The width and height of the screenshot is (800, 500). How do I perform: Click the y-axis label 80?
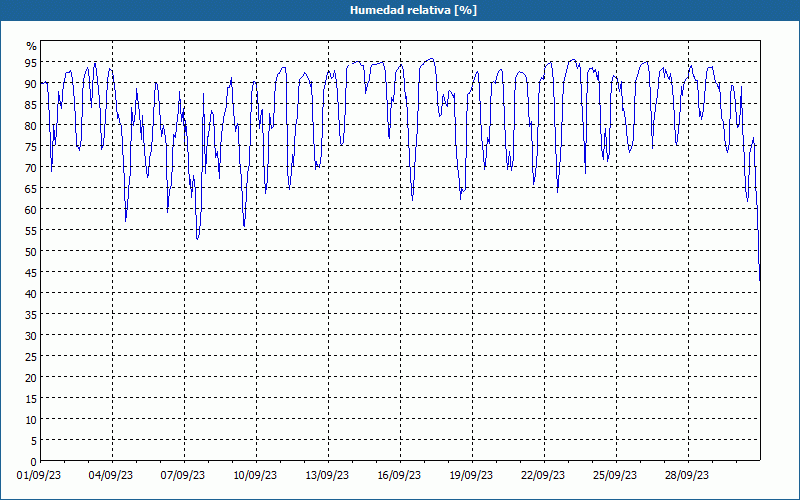31,126
